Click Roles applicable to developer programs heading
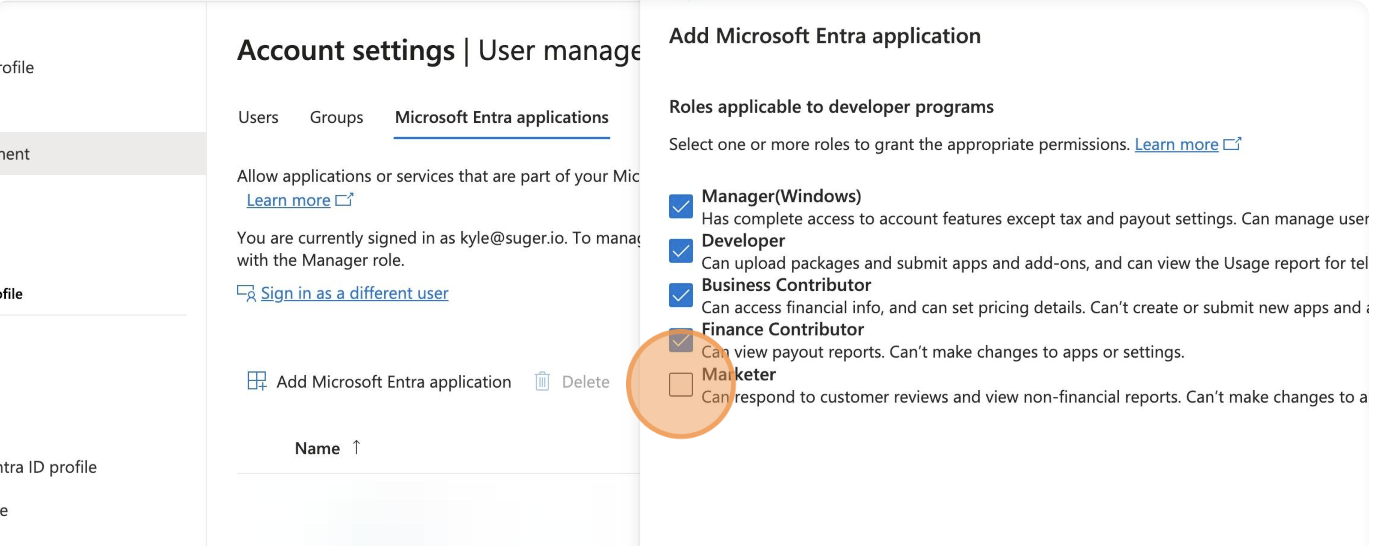The width and height of the screenshot is (1374, 546). [831, 106]
